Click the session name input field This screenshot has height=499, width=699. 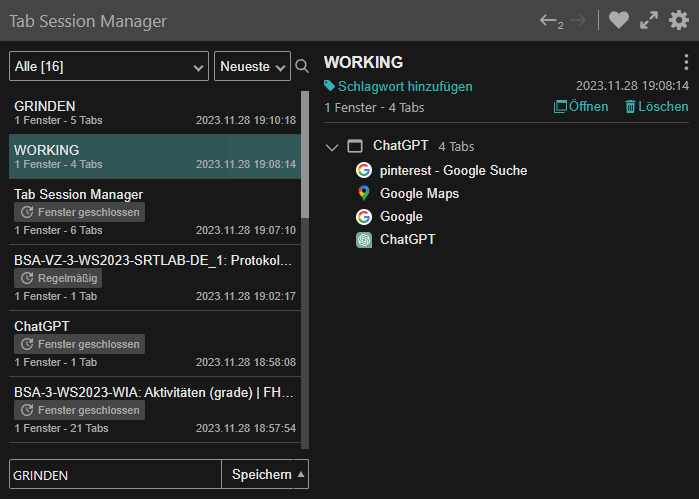[114, 475]
